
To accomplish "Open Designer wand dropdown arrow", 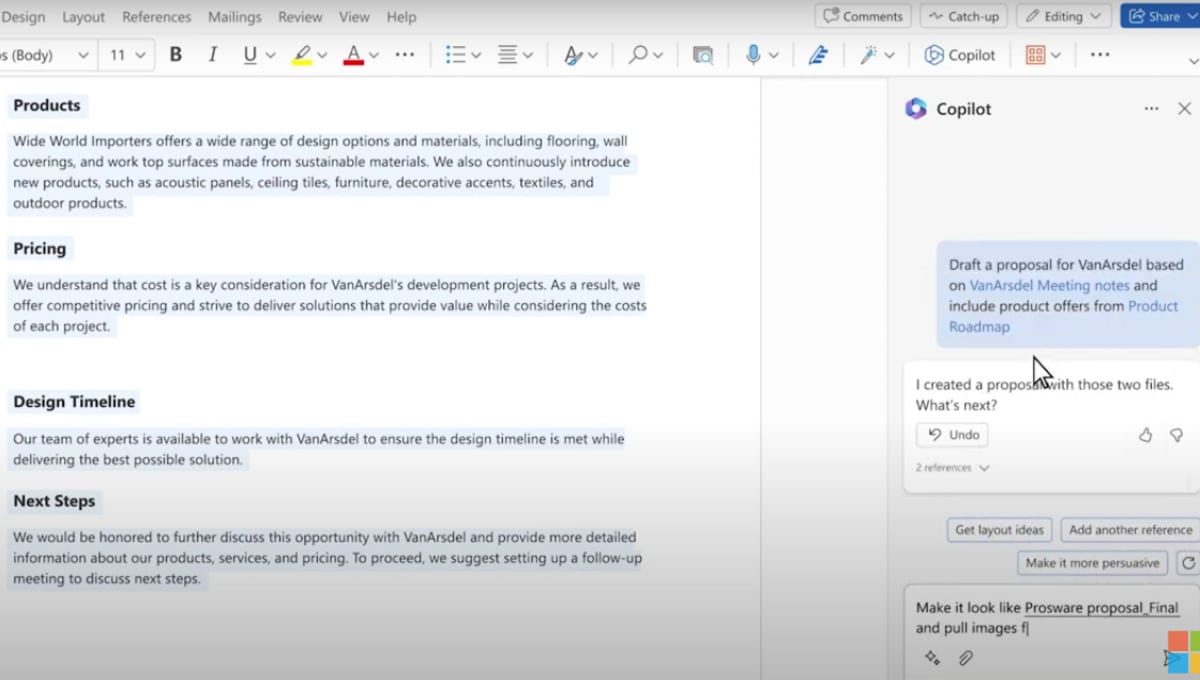I will point(889,56).
